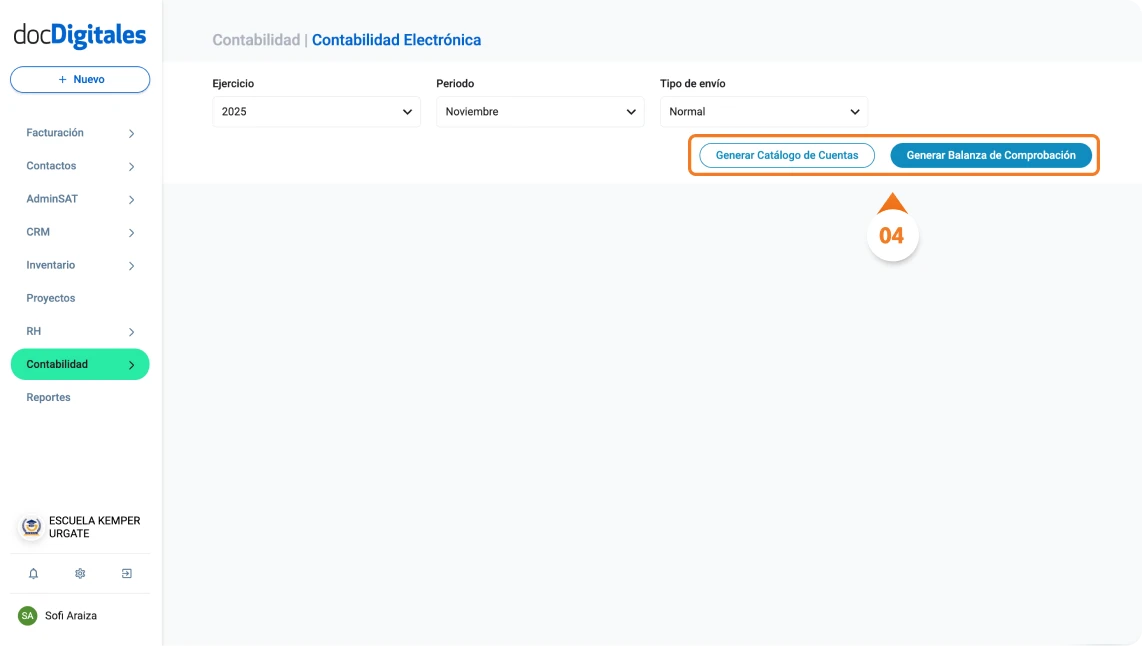This screenshot has width=1142, height=646.
Task: Click Generar Balanza de Comprobación
Action: tap(990, 155)
